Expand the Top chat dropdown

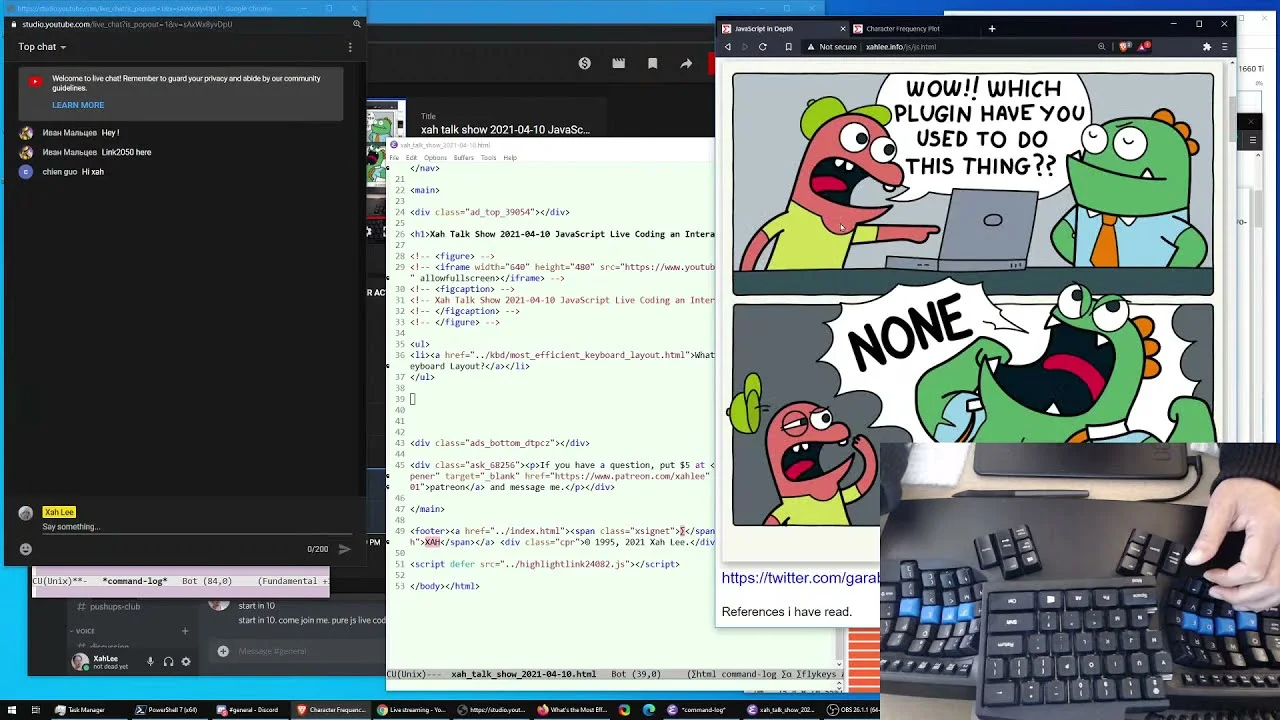tap(42, 47)
